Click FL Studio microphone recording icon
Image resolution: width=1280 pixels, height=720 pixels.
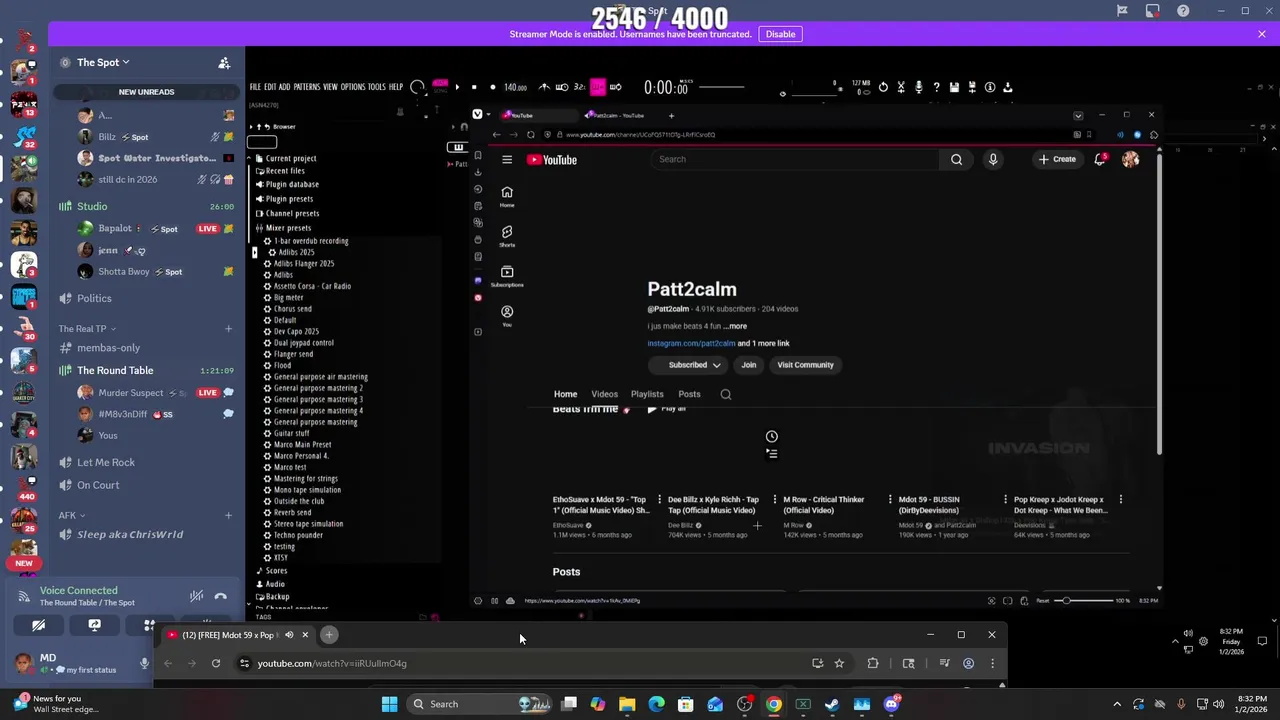919,87
